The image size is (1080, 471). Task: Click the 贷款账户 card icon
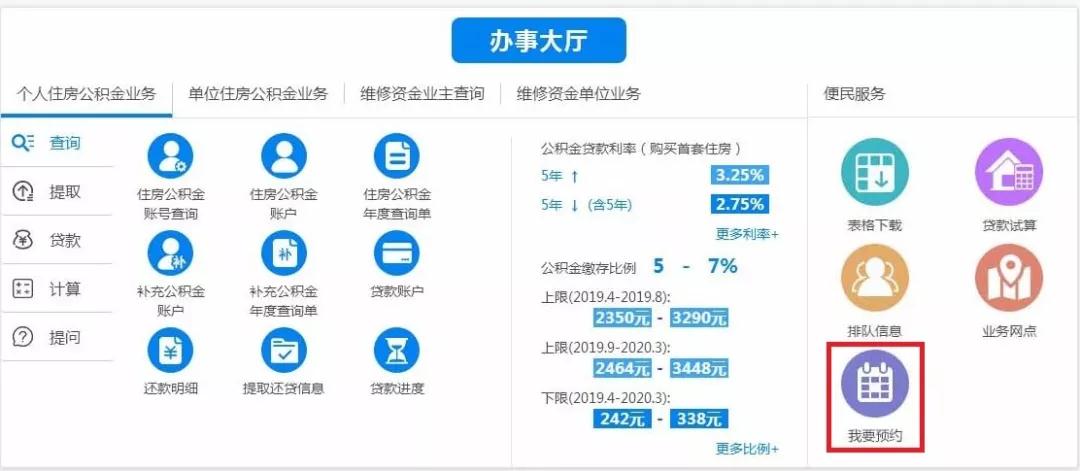point(396,253)
